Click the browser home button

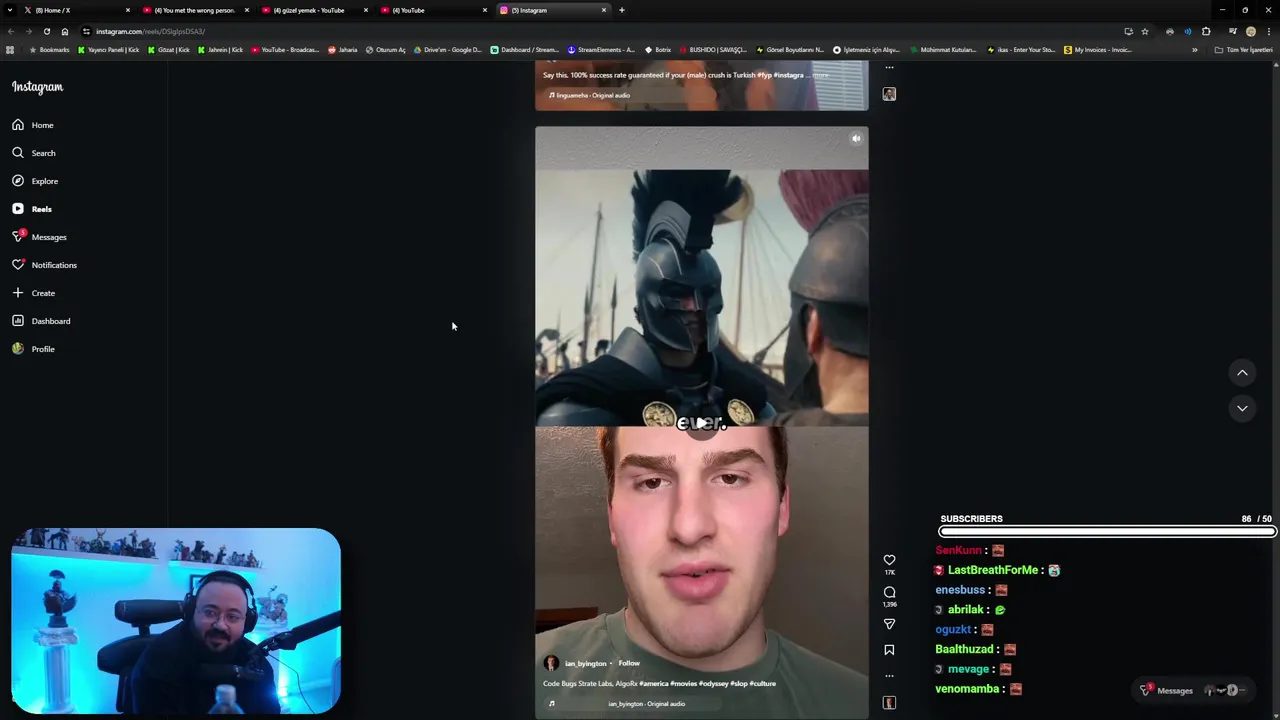click(x=65, y=31)
